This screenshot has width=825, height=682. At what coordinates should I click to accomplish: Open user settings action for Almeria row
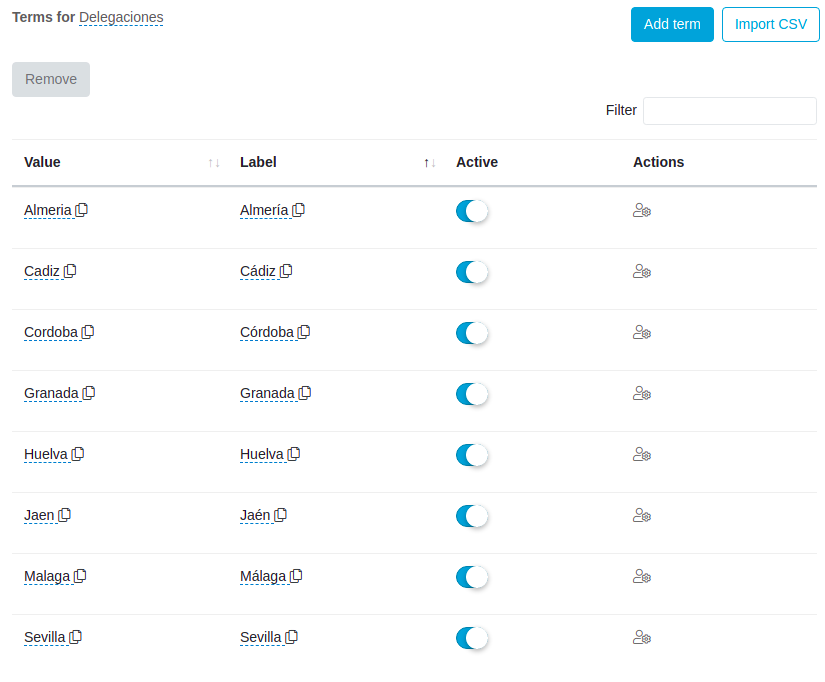coord(642,211)
